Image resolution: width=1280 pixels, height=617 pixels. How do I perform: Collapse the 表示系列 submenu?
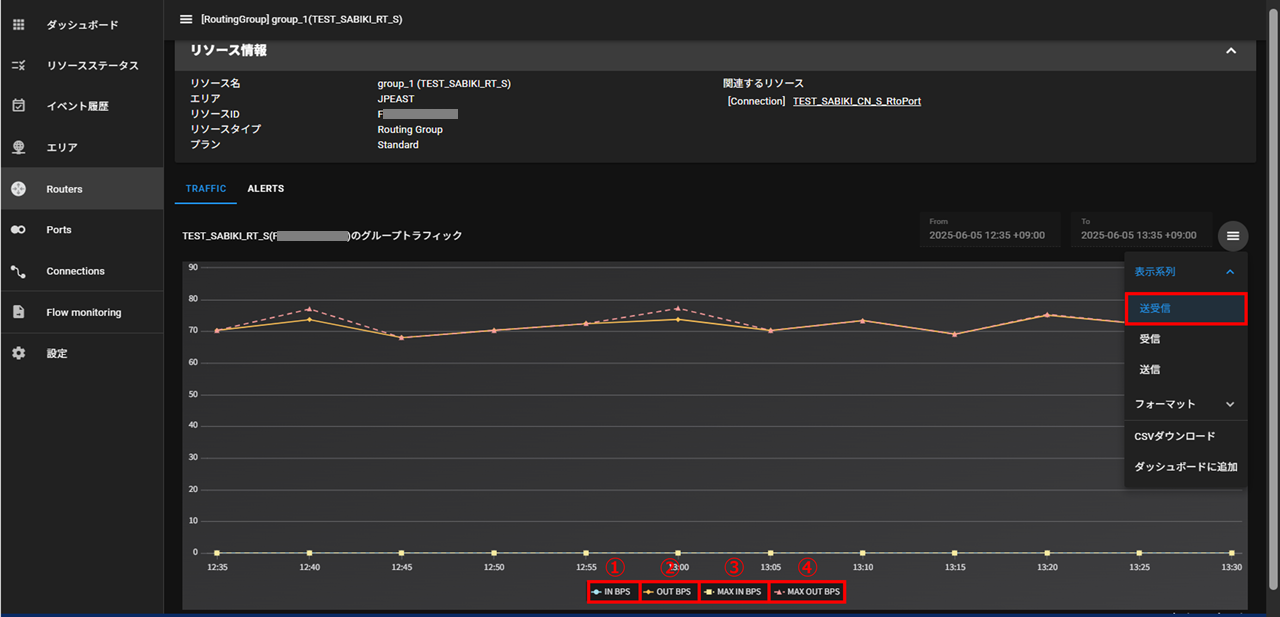coord(1230,271)
